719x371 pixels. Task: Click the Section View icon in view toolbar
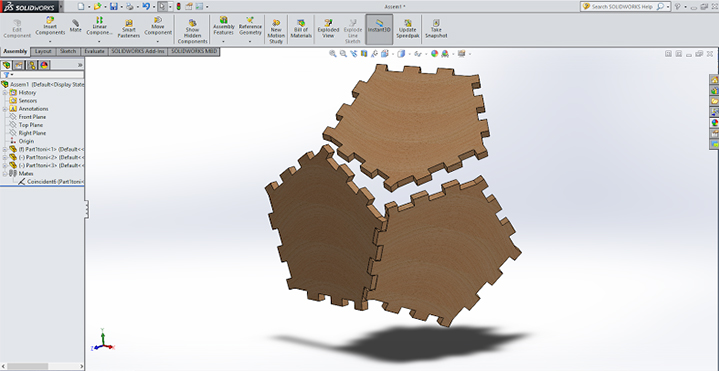coord(364,54)
